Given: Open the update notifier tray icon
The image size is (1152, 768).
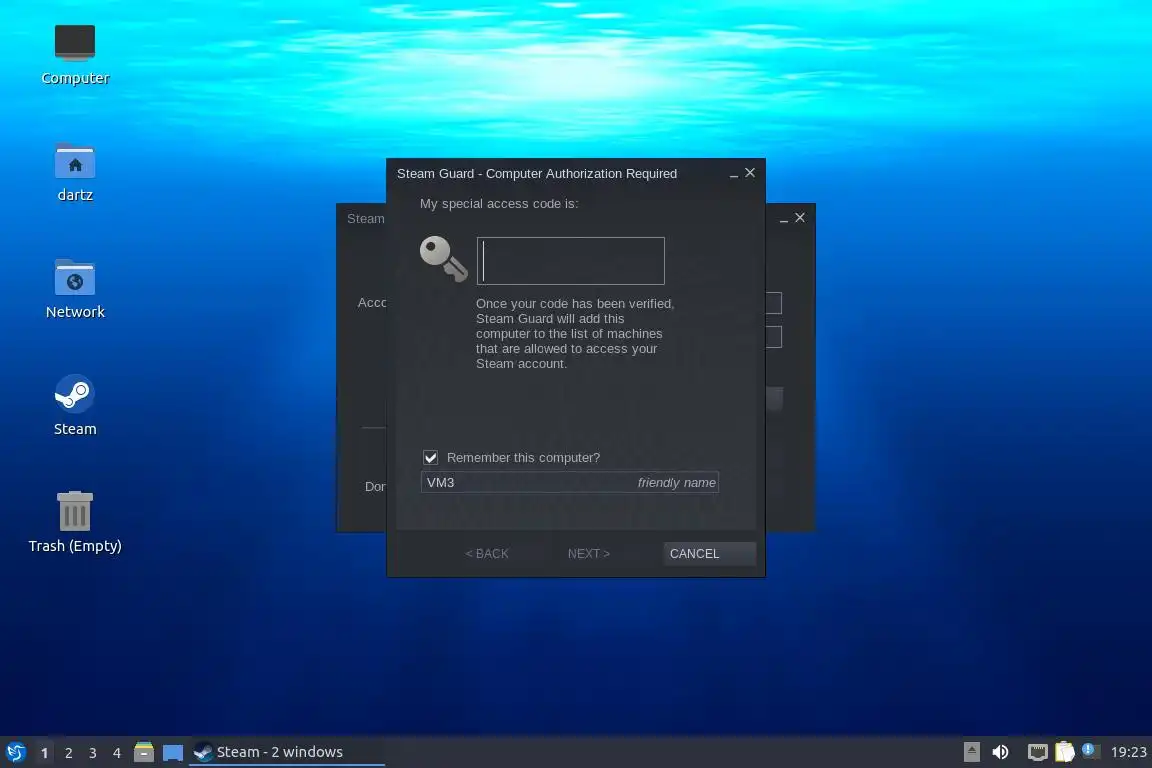Looking at the screenshot, I should pyautogui.click(x=1090, y=751).
